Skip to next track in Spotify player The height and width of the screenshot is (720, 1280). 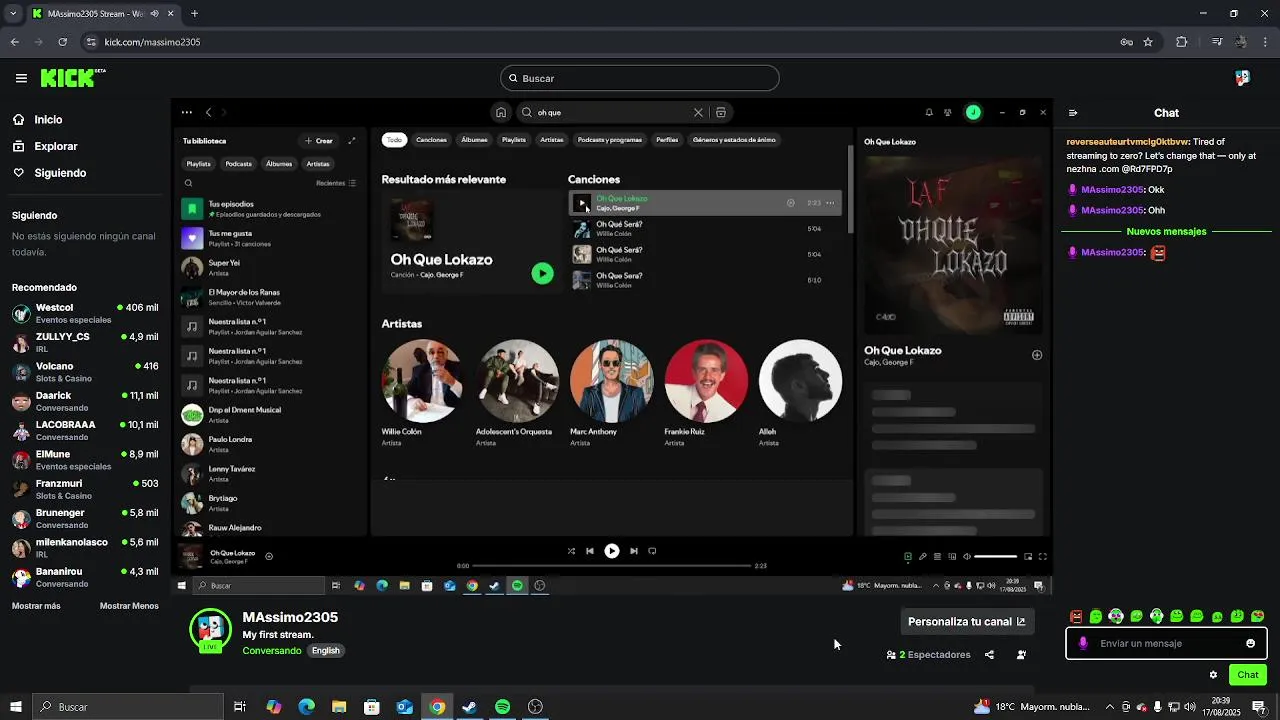(x=633, y=551)
